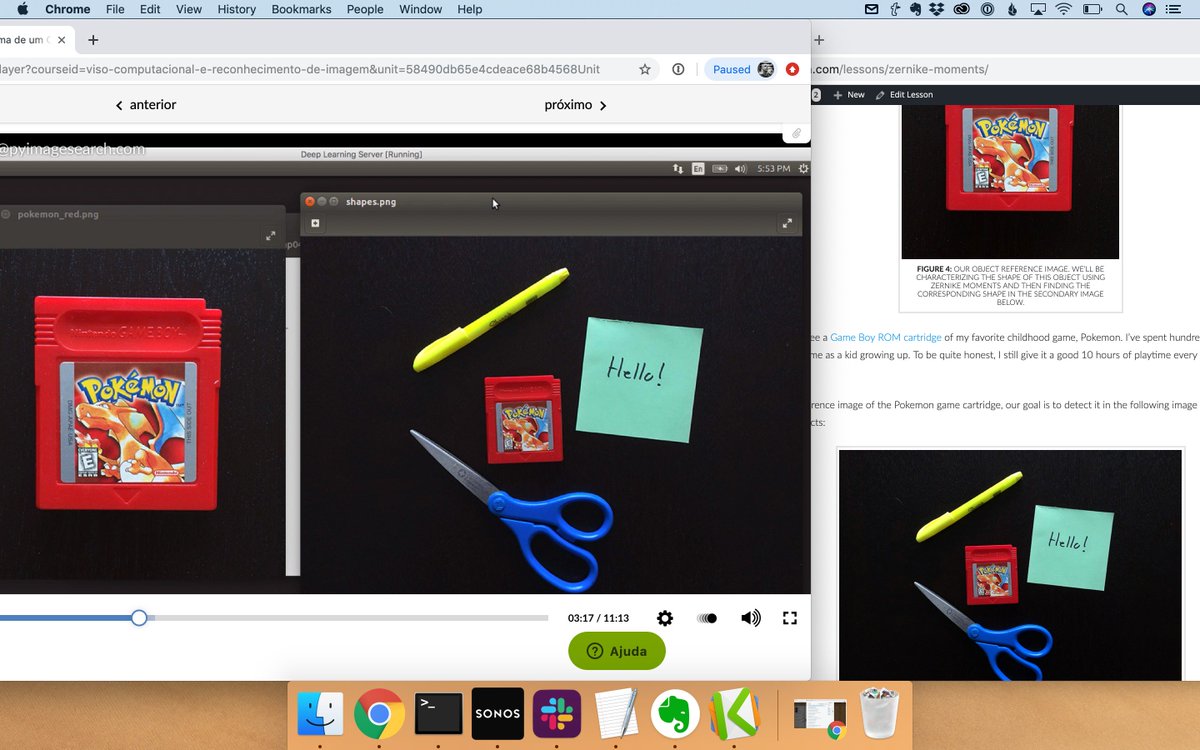Viewport: 1200px width, 750px height.
Task: Open Sonos from the dock
Action: tap(498, 715)
